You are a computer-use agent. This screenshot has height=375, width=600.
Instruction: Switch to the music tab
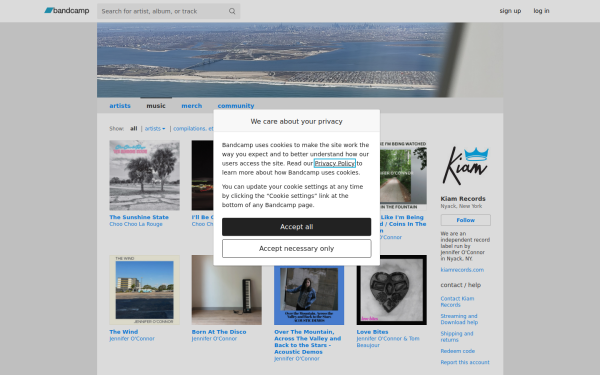(156, 106)
